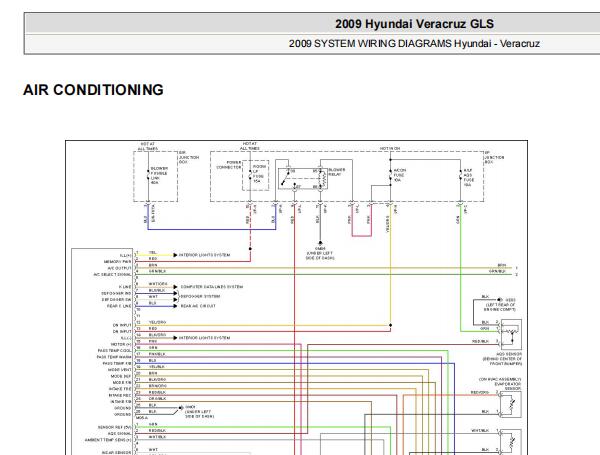Click the 'AQS SIGNAL' pin label
Screen dimensions: 600x455
[x=119, y=434]
